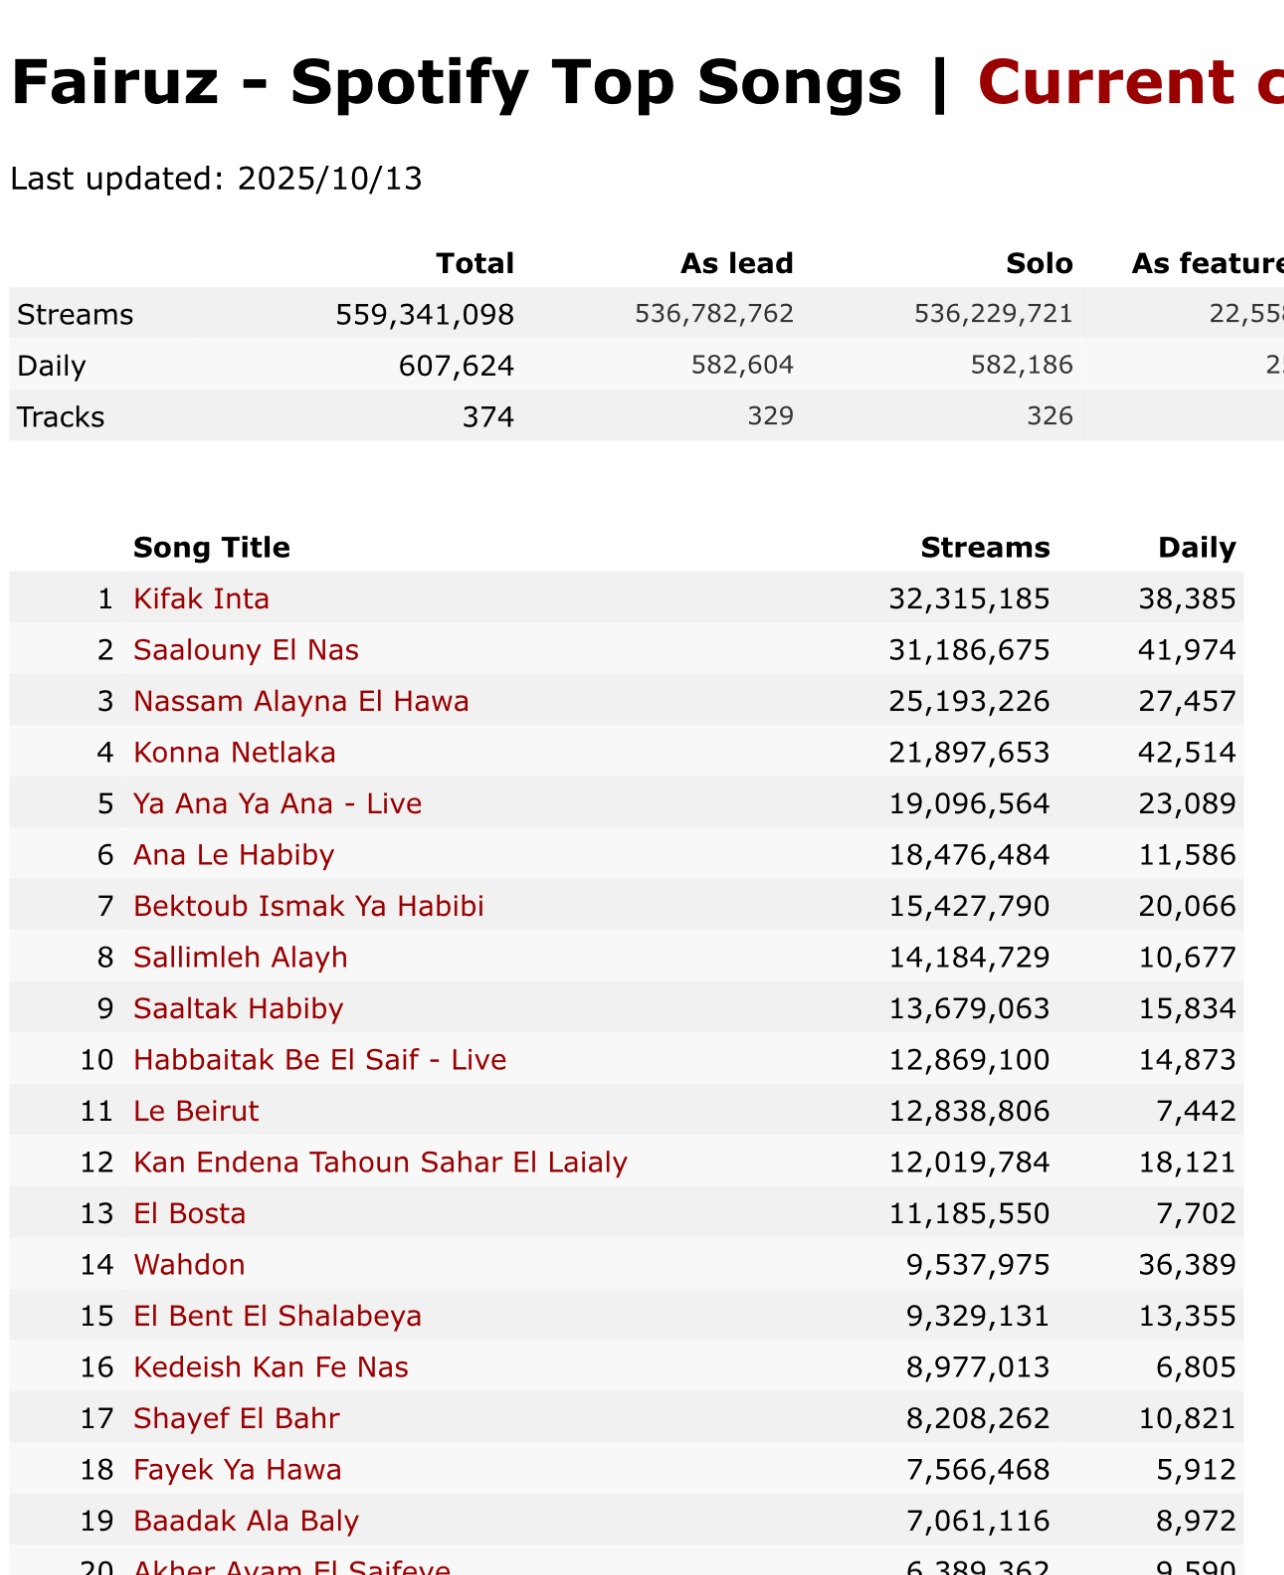Image resolution: width=1284 pixels, height=1575 pixels.
Task: Open Ya Ana Ya Ana - Live
Action: (x=277, y=804)
